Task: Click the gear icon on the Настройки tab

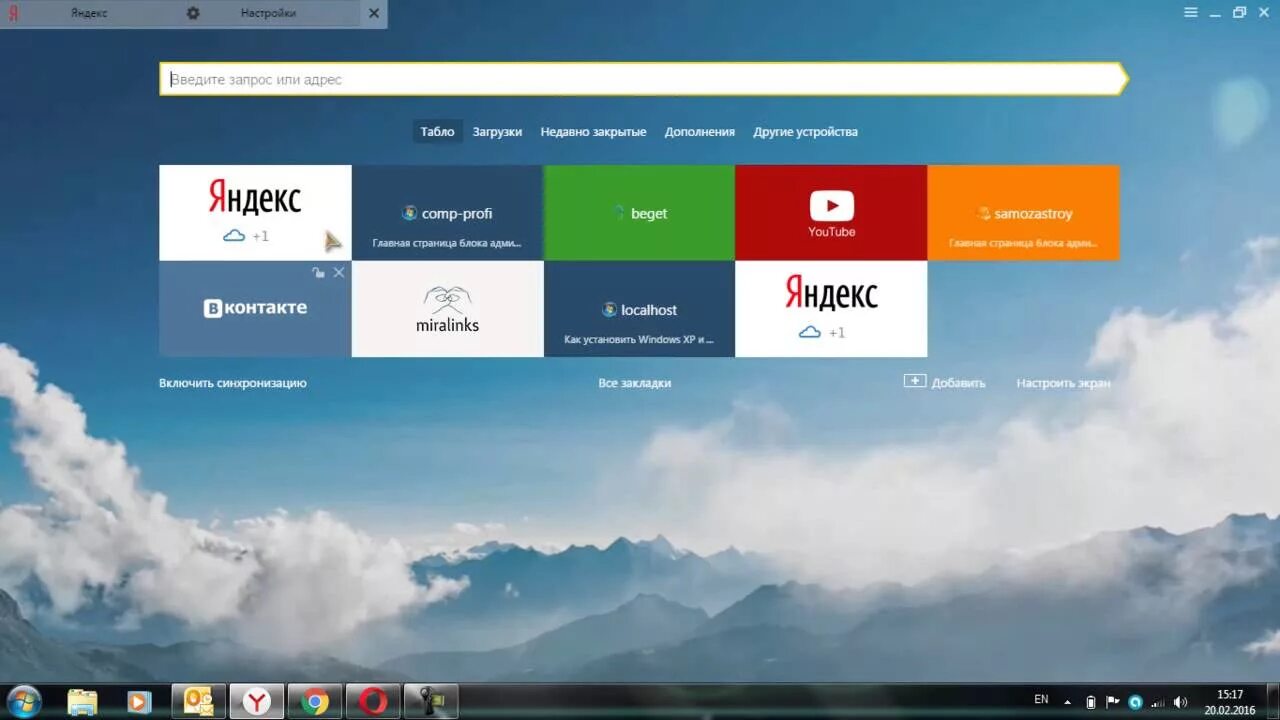Action: (193, 14)
